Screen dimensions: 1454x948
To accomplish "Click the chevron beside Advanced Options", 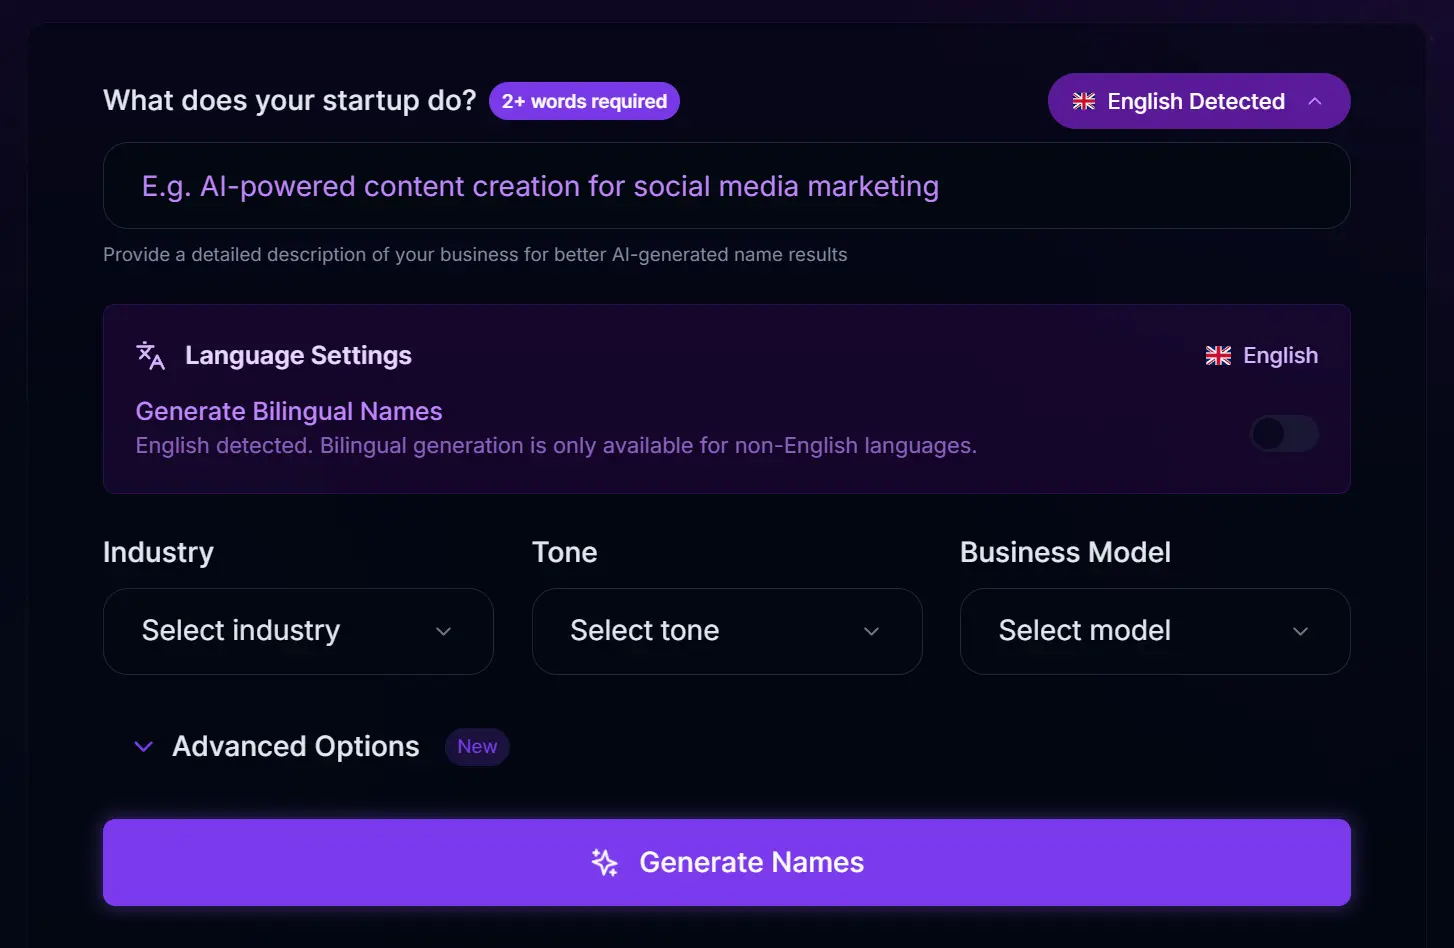I will click(x=143, y=746).
